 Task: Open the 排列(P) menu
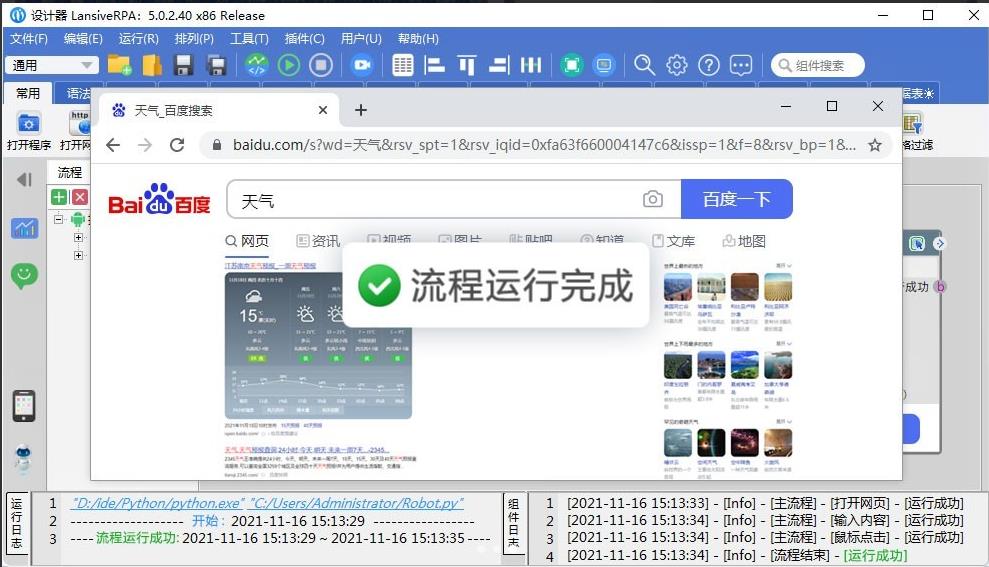coord(194,38)
